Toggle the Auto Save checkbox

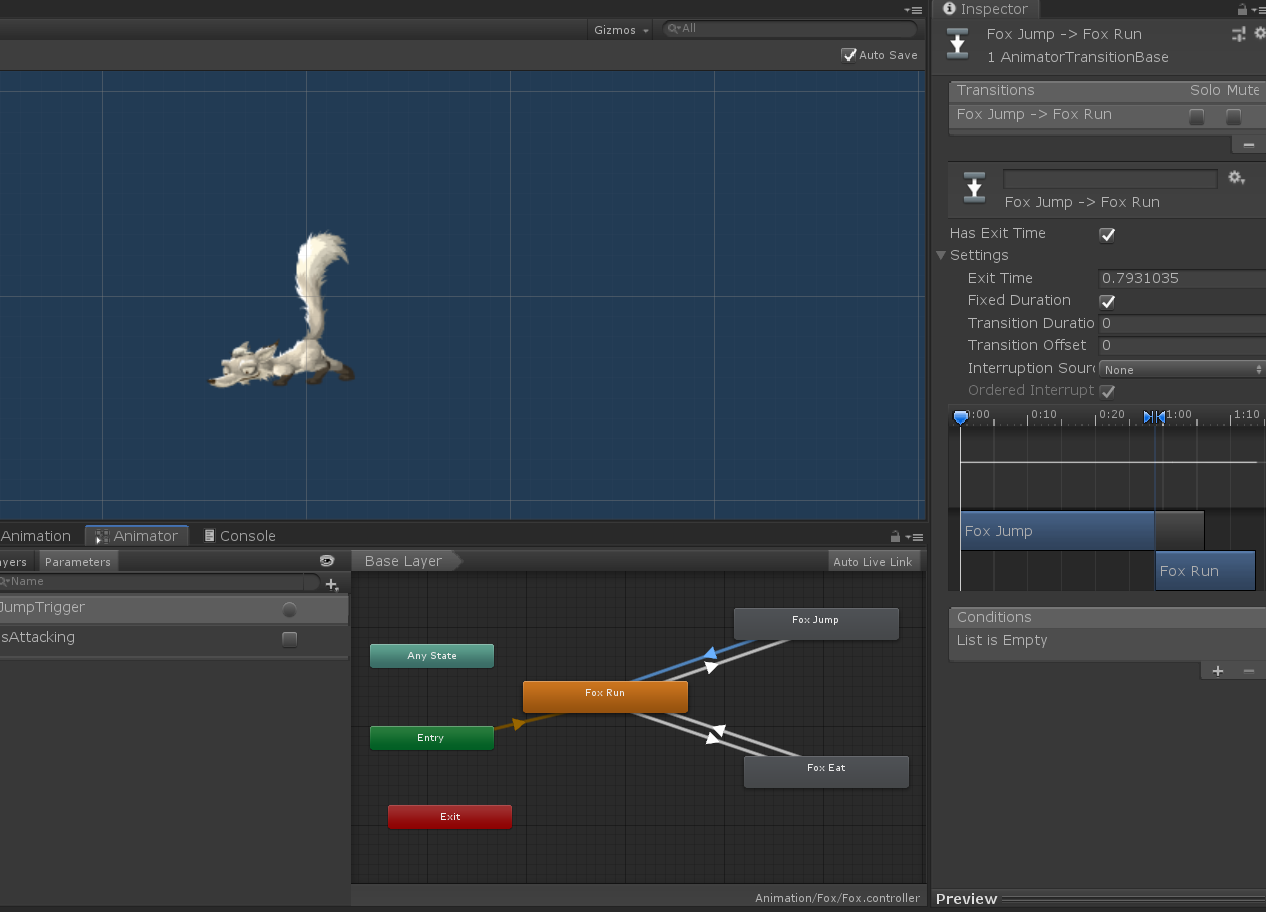click(849, 55)
